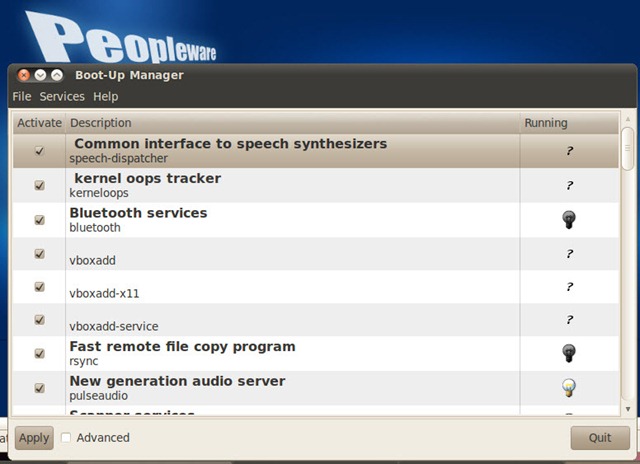Disable the rsync activate checkbox
The image size is (640, 464).
[40, 353]
